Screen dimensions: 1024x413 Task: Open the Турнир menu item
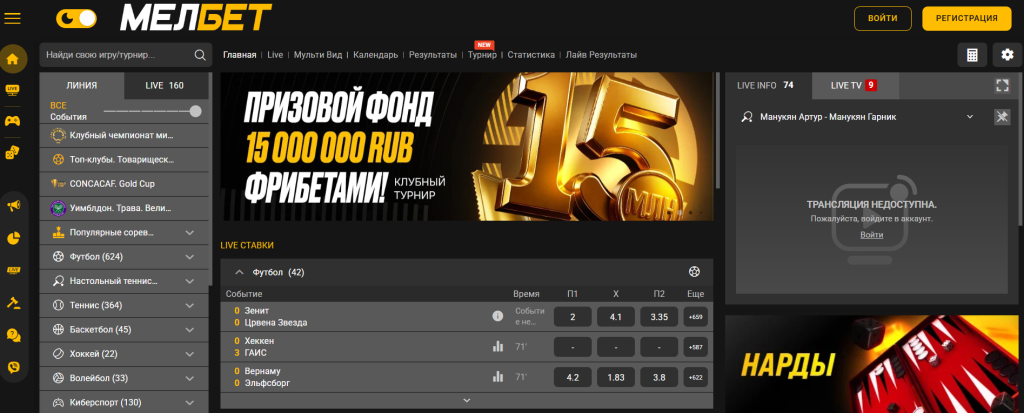coord(482,55)
